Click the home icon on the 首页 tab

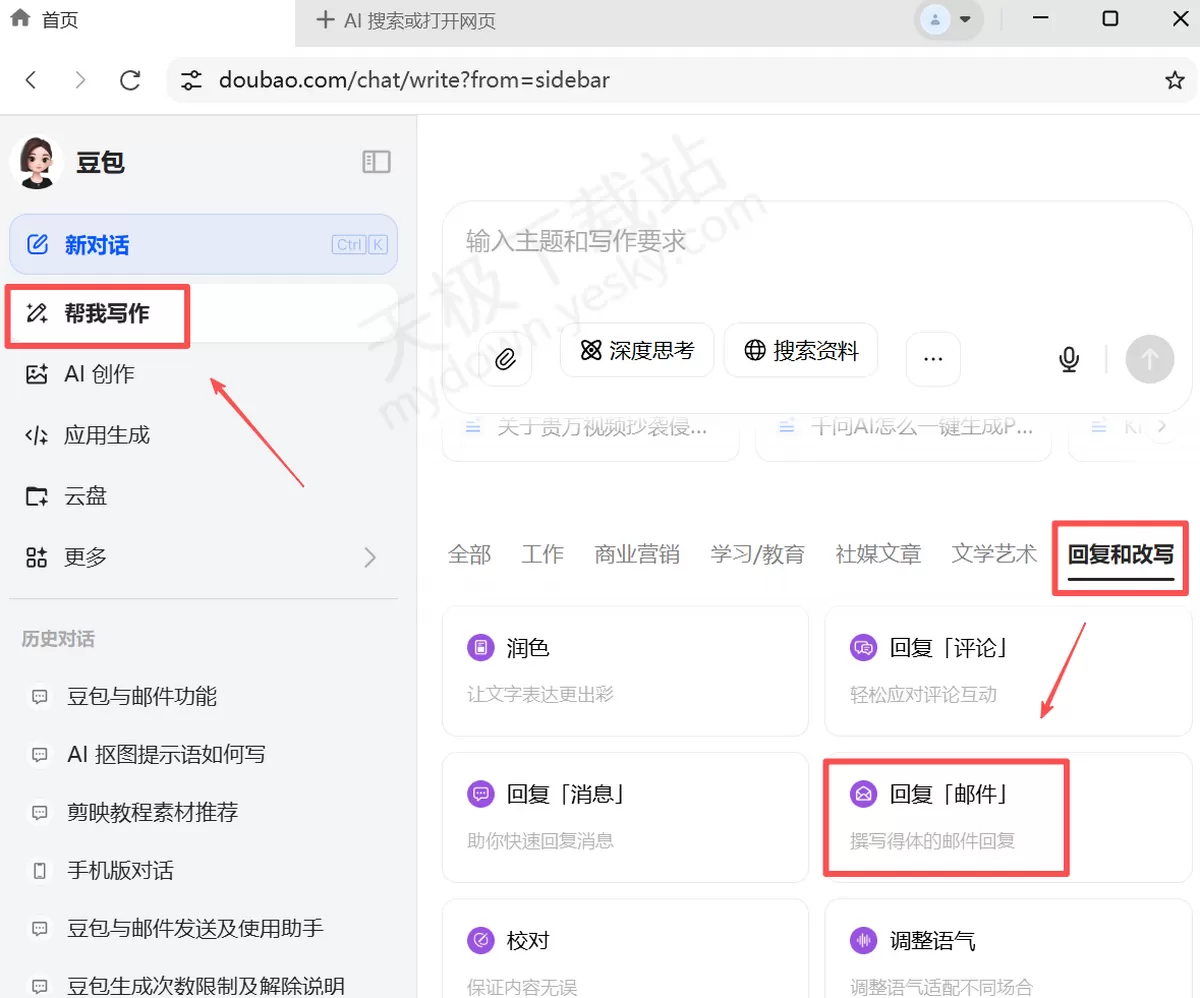pos(19,19)
